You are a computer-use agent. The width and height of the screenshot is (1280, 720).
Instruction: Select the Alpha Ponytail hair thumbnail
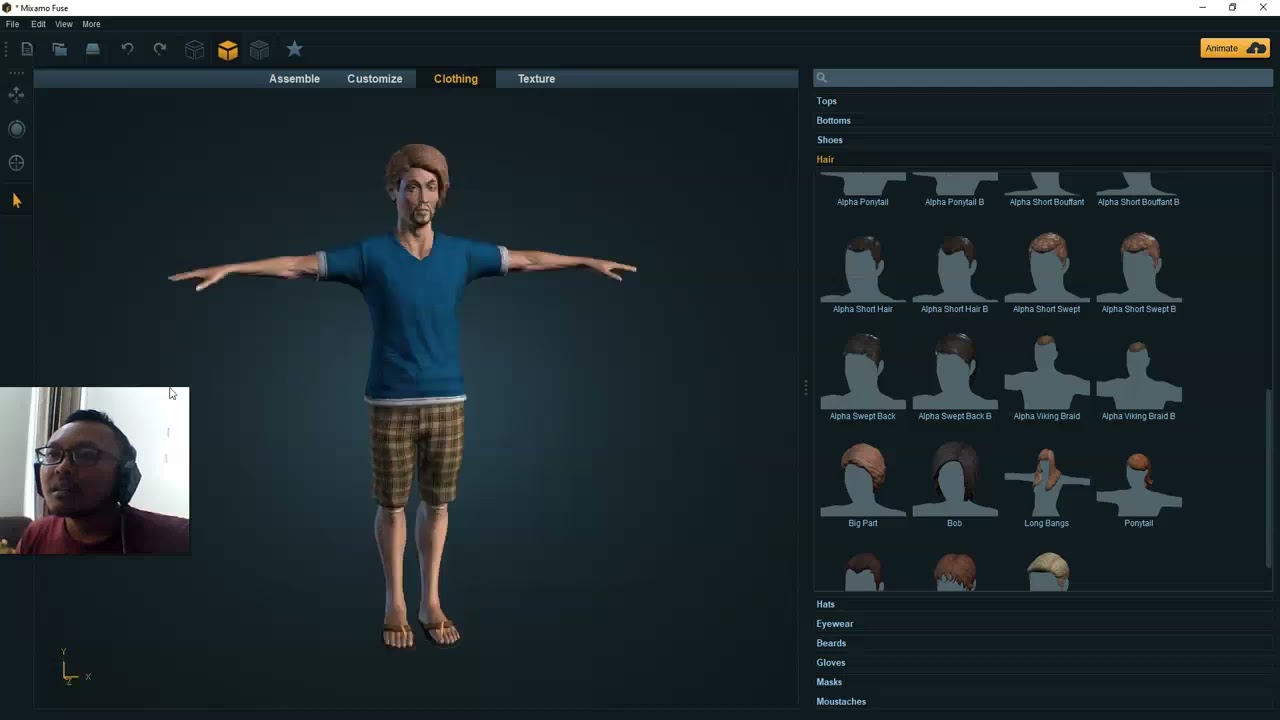point(862,184)
